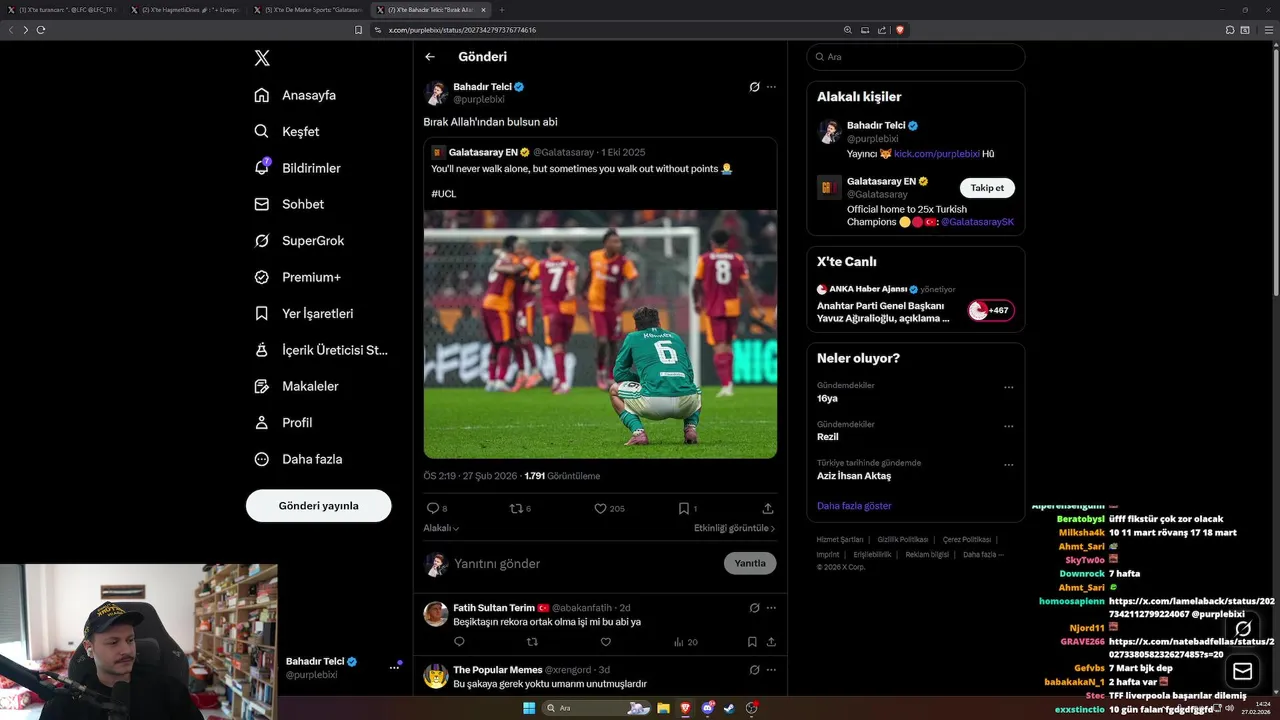Screen dimensions: 1280x720
Task: Open İçerik Üreticisi Stüdyosu item
Action: (320, 350)
